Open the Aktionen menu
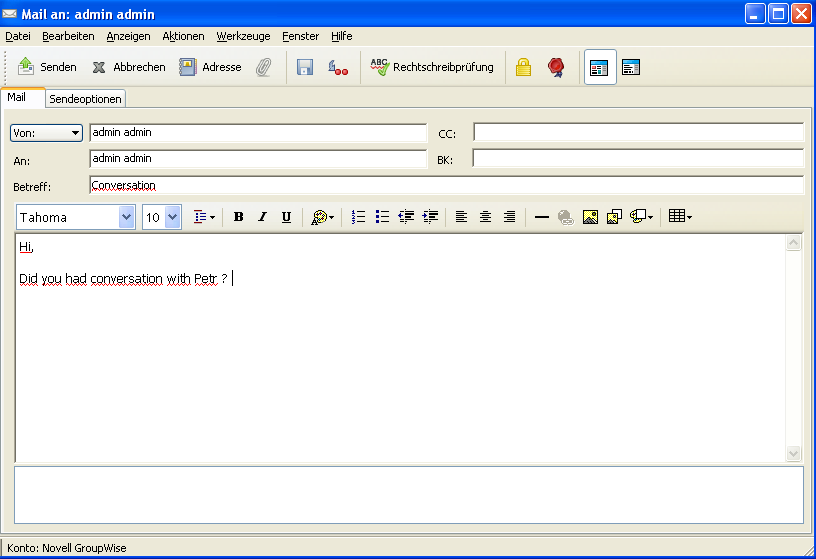Viewport: 816px width, 559px height. (183, 36)
